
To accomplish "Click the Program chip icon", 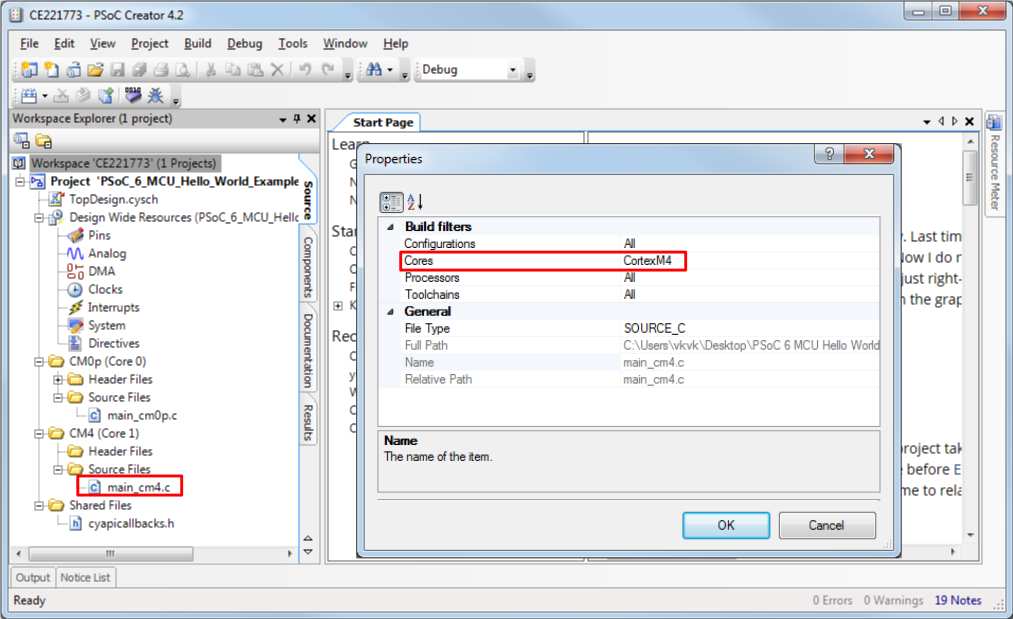I will click(133, 96).
